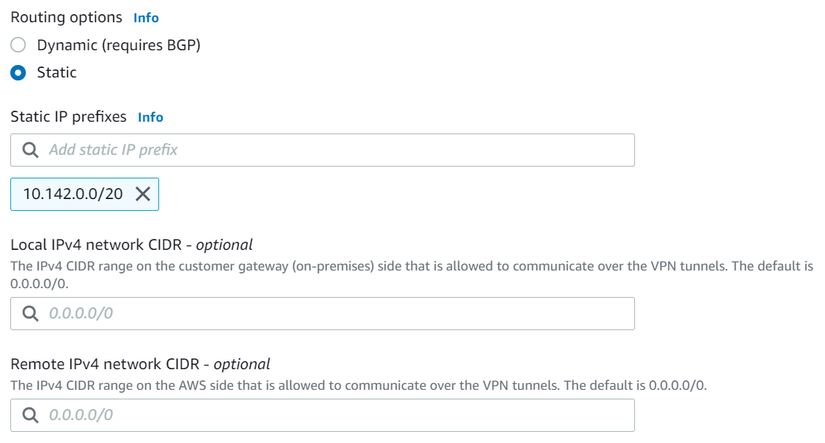825x443 pixels.
Task: Click the "Dynamic (requires BGP)" option label
Action: coord(119,45)
